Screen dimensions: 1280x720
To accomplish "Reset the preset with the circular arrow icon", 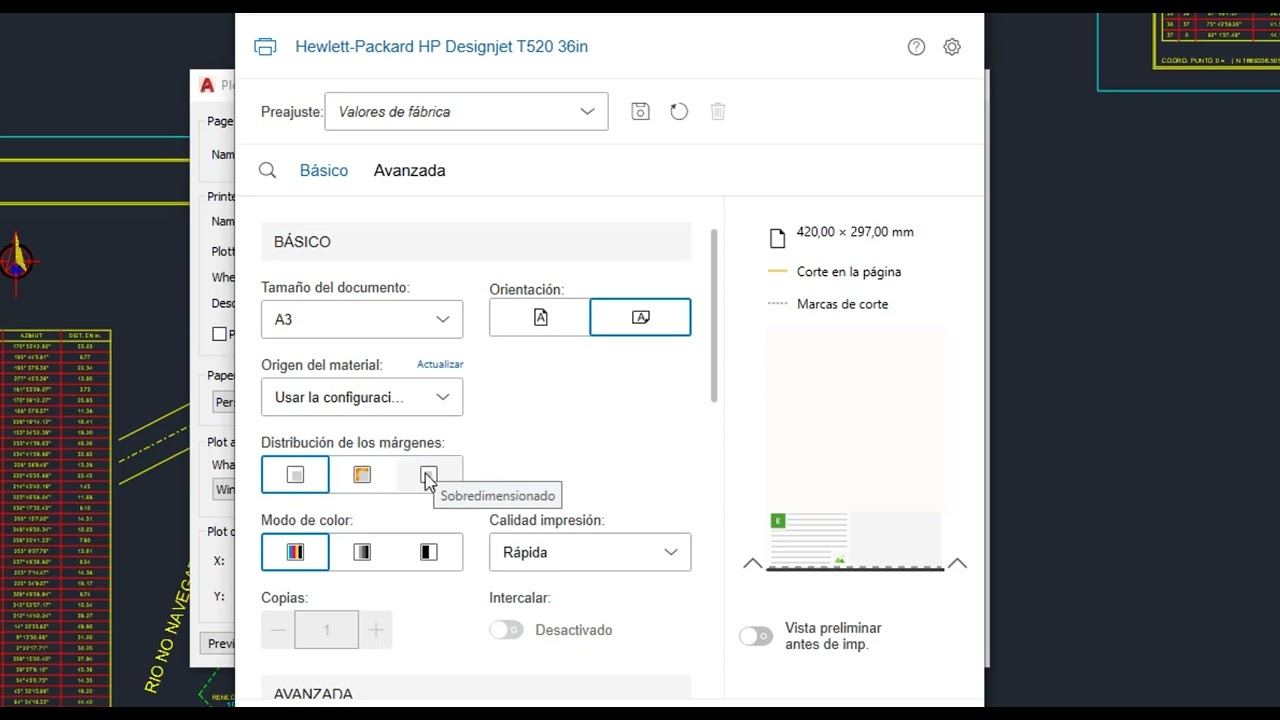I will click(x=679, y=112).
